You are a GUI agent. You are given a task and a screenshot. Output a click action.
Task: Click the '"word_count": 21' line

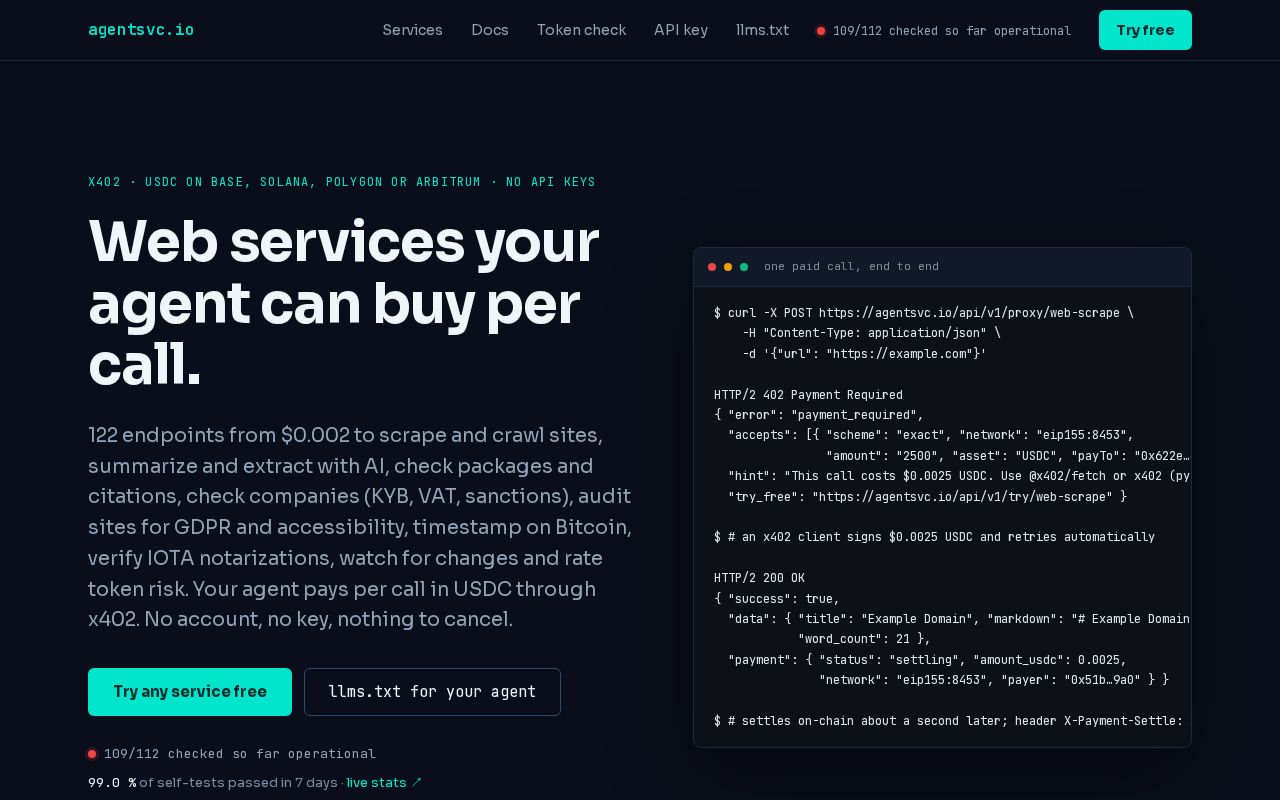pos(864,639)
